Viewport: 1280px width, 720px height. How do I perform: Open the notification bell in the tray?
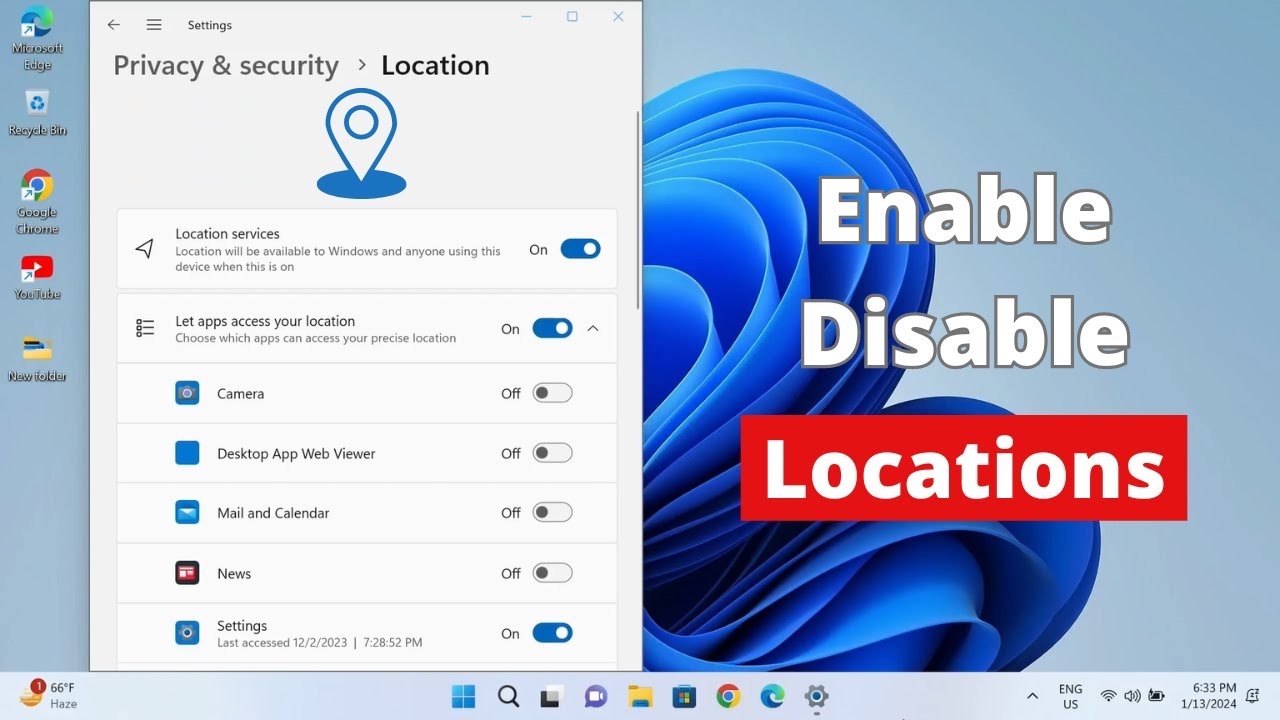1252,696
